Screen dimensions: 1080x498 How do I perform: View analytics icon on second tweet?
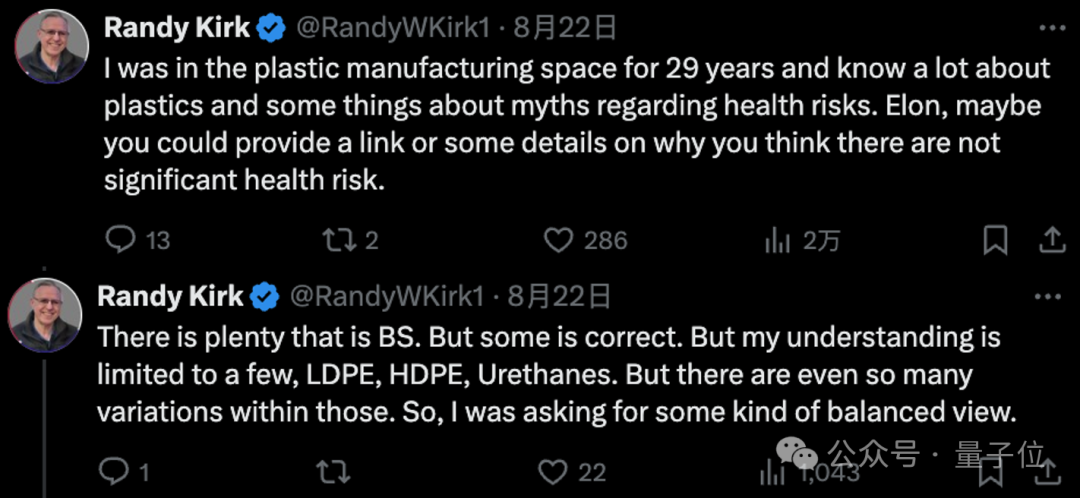(772, 473)
